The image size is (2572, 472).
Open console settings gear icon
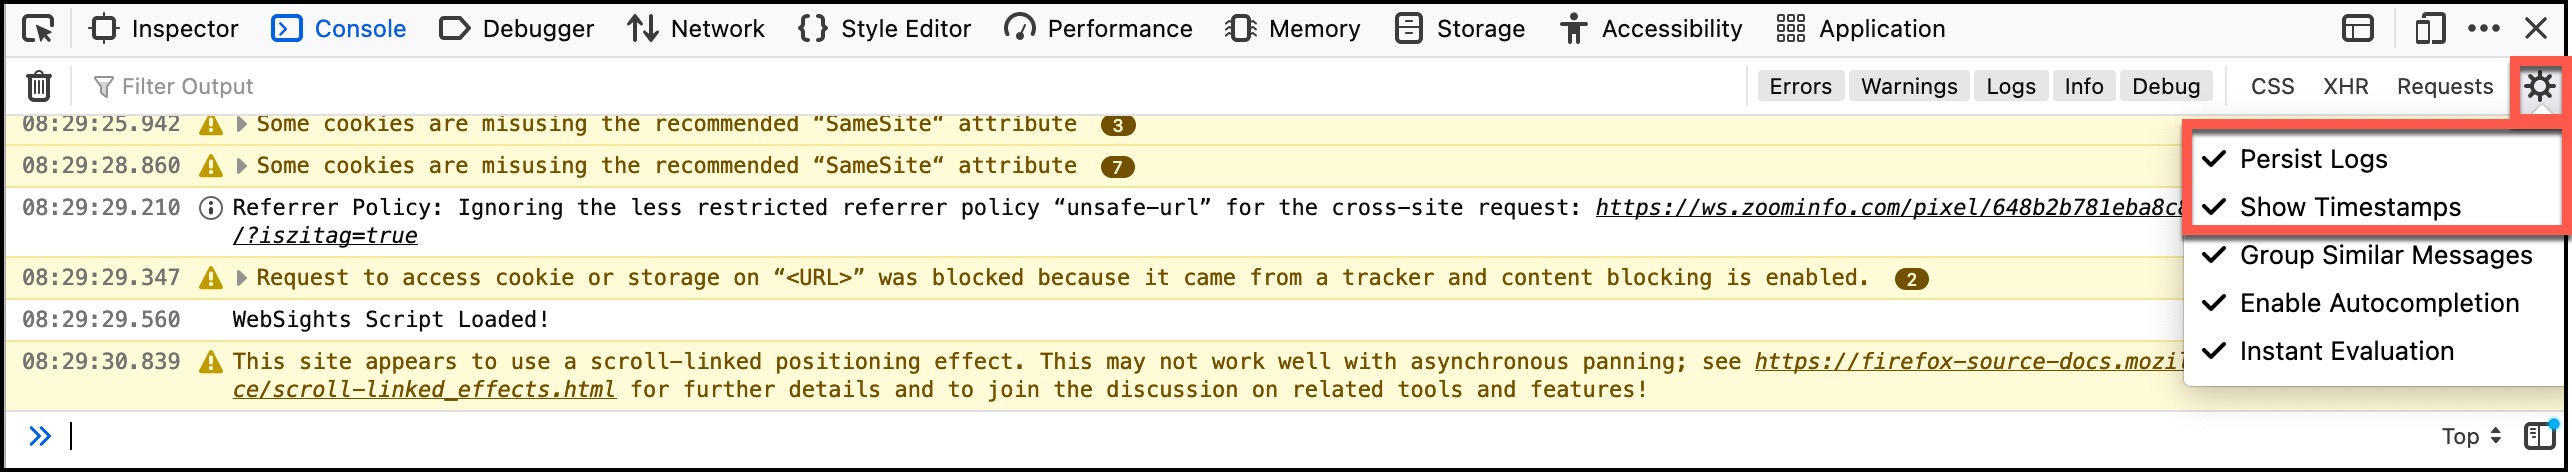tap(2539, 86)
